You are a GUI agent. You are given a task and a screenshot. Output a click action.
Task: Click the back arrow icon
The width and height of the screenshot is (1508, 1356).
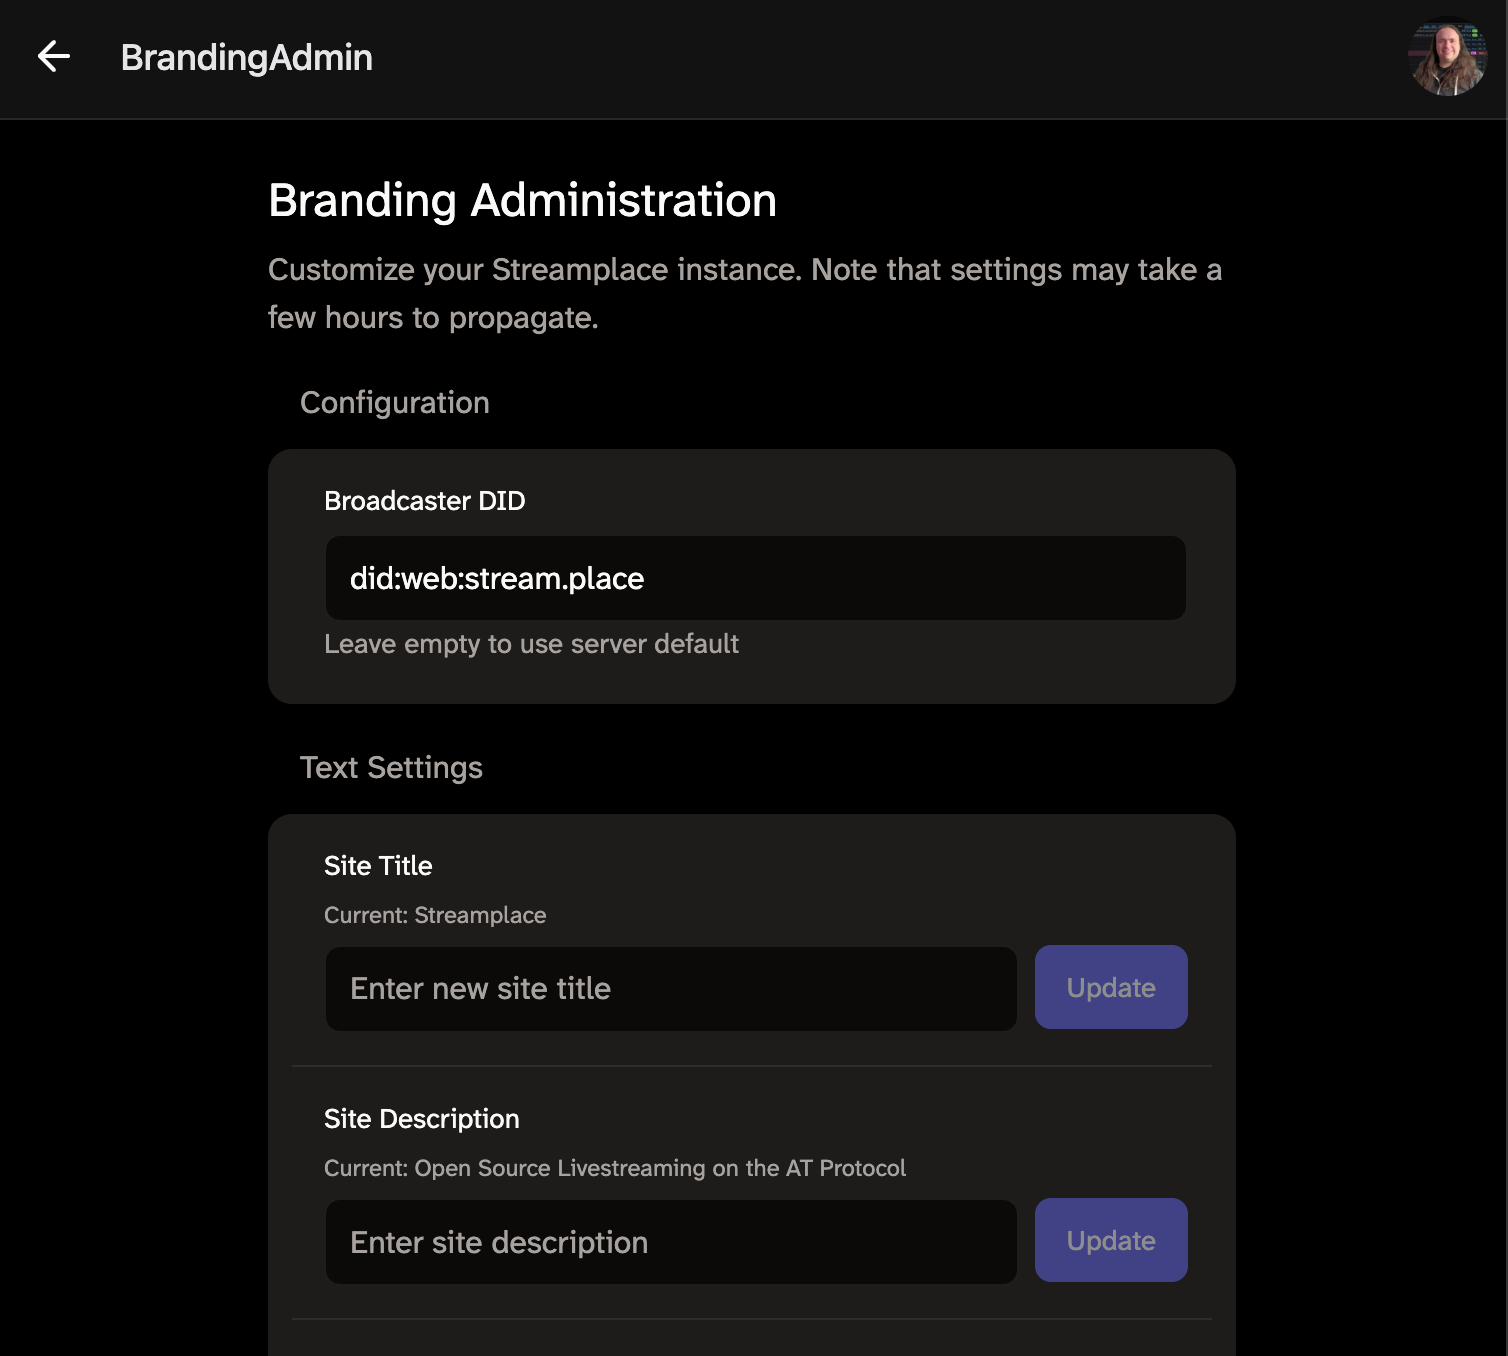pyautogui.click(x=54, y=57)
